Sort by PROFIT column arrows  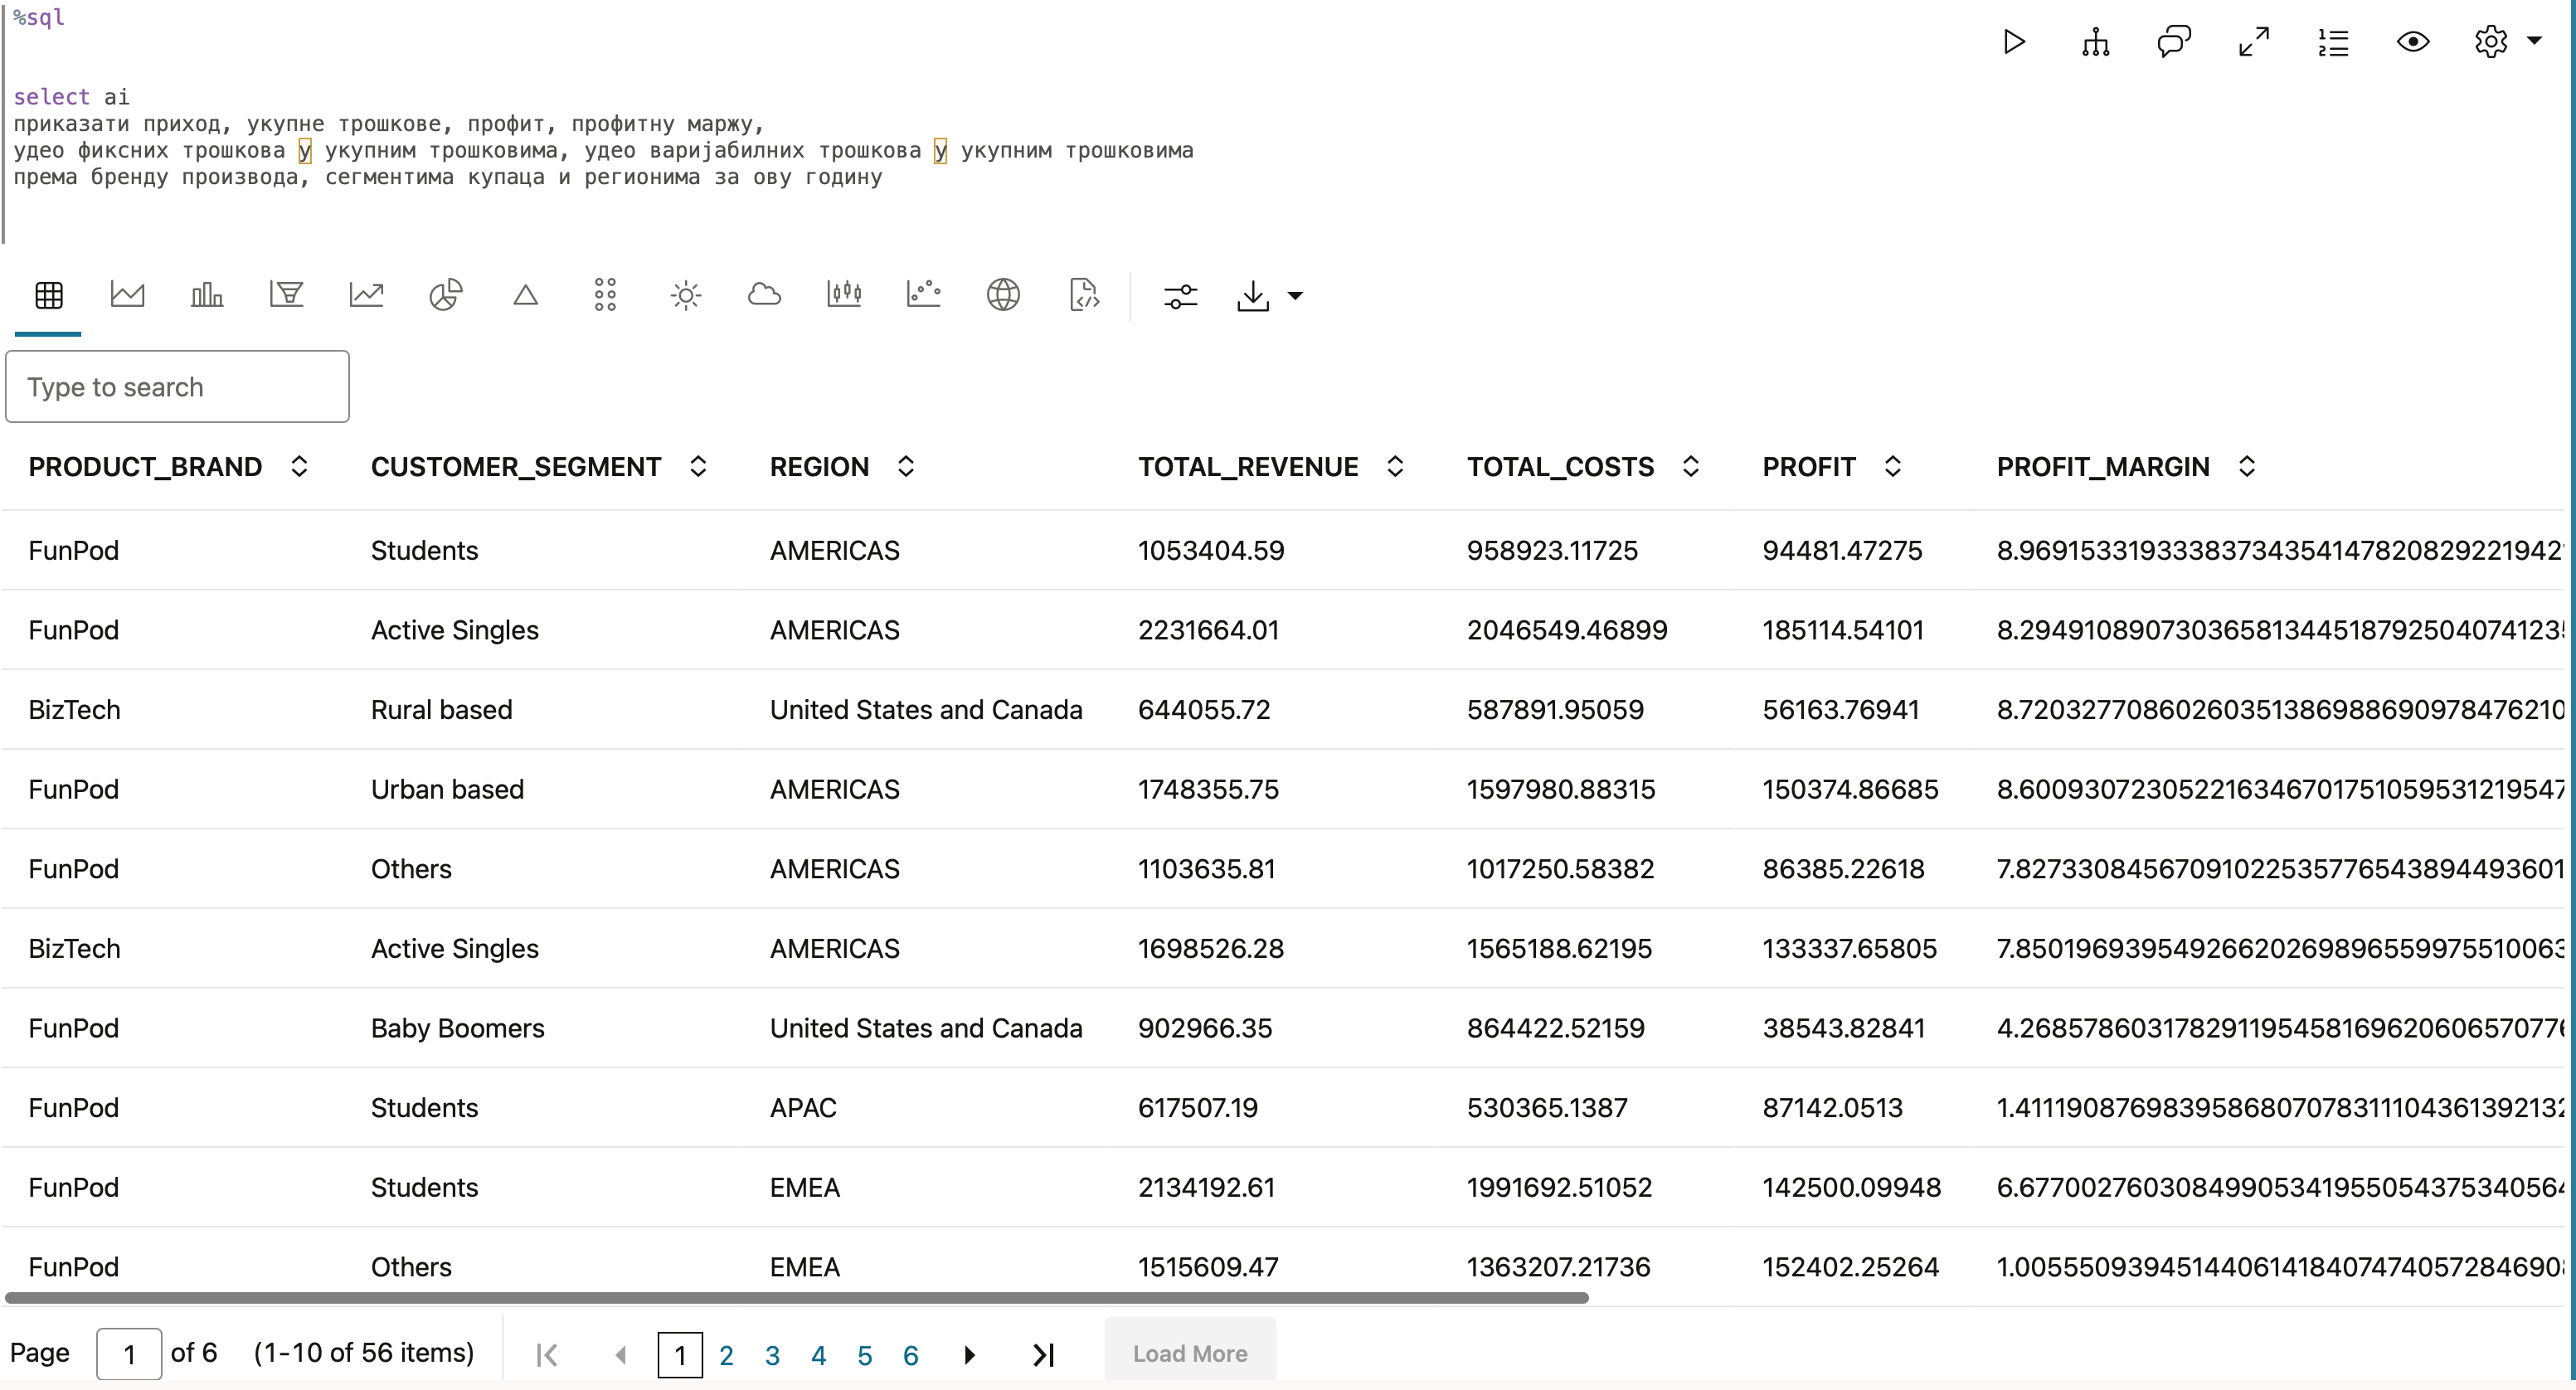[x=1892, y=467]
